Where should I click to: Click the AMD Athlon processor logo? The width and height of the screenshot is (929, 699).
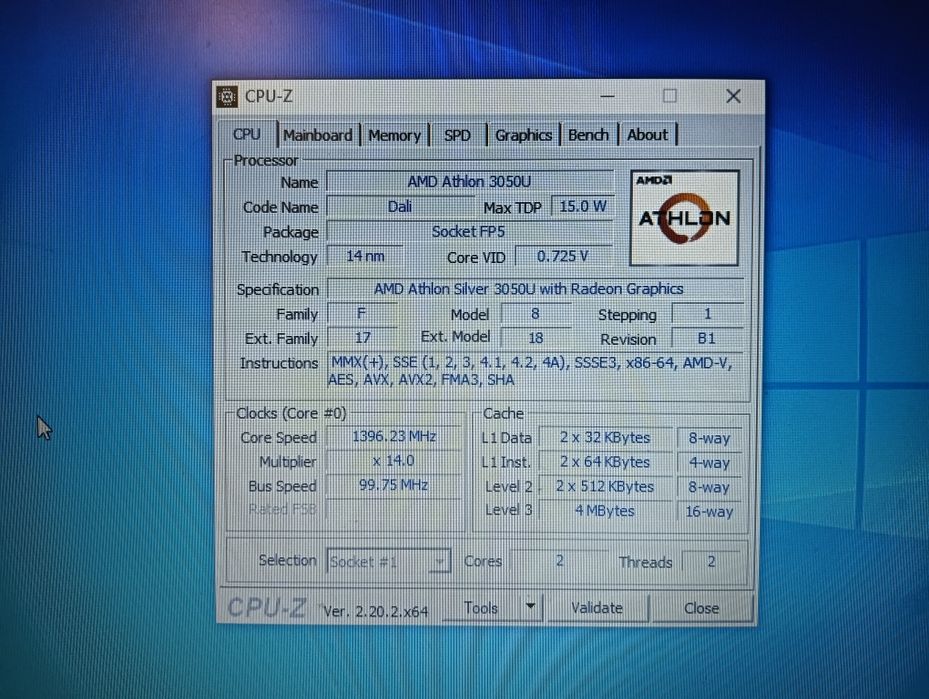click(x=684, y=217)
